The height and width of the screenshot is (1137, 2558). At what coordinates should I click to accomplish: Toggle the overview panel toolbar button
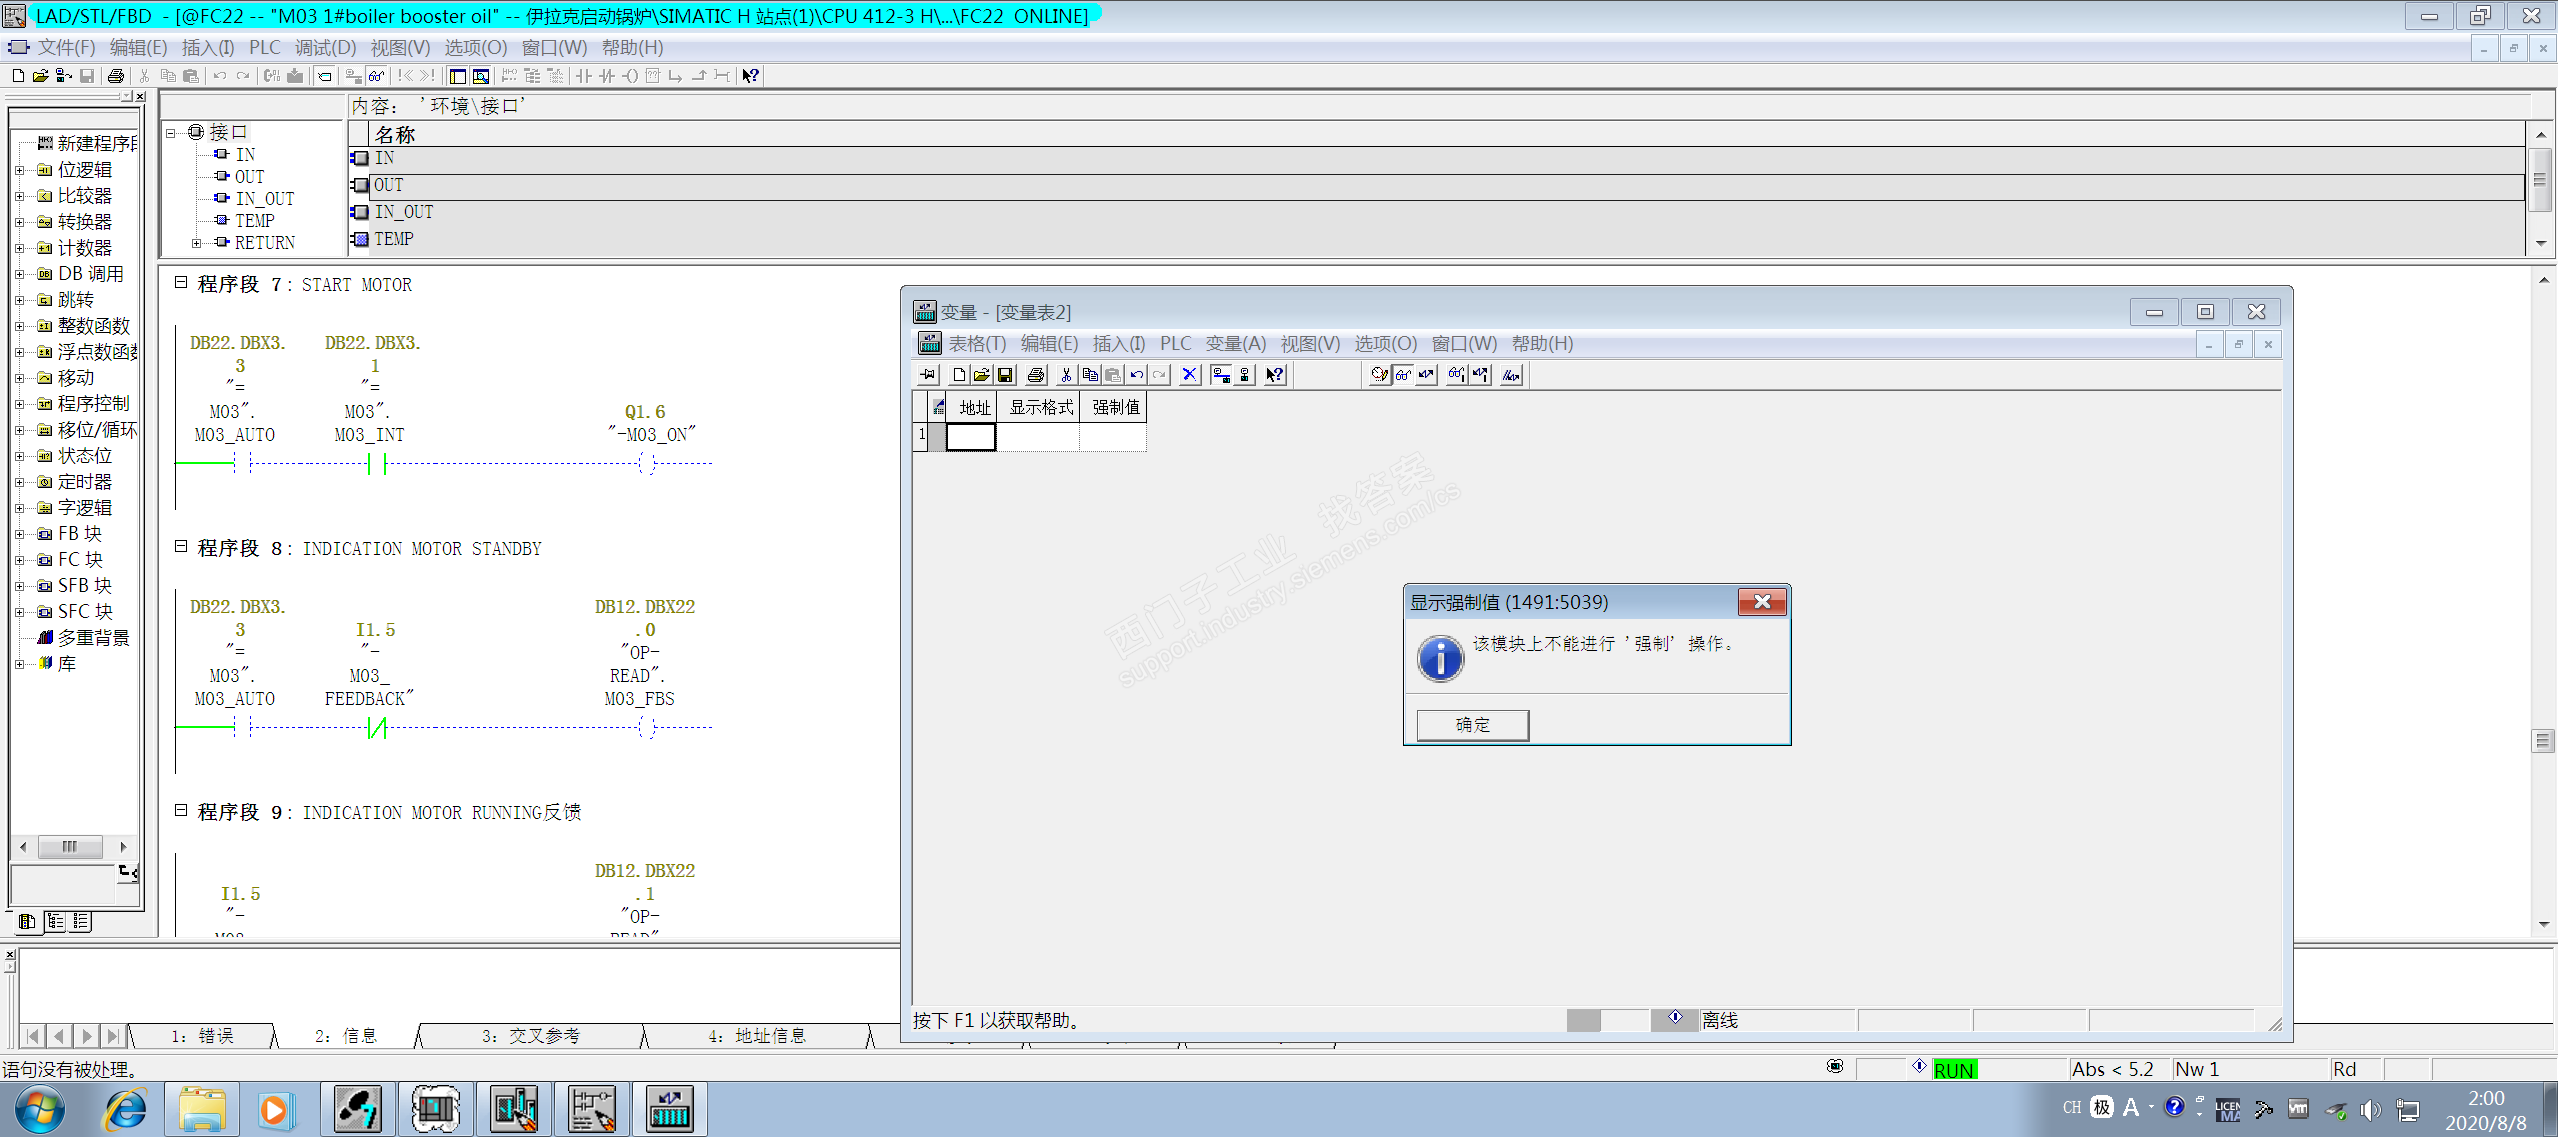[457, 76]
